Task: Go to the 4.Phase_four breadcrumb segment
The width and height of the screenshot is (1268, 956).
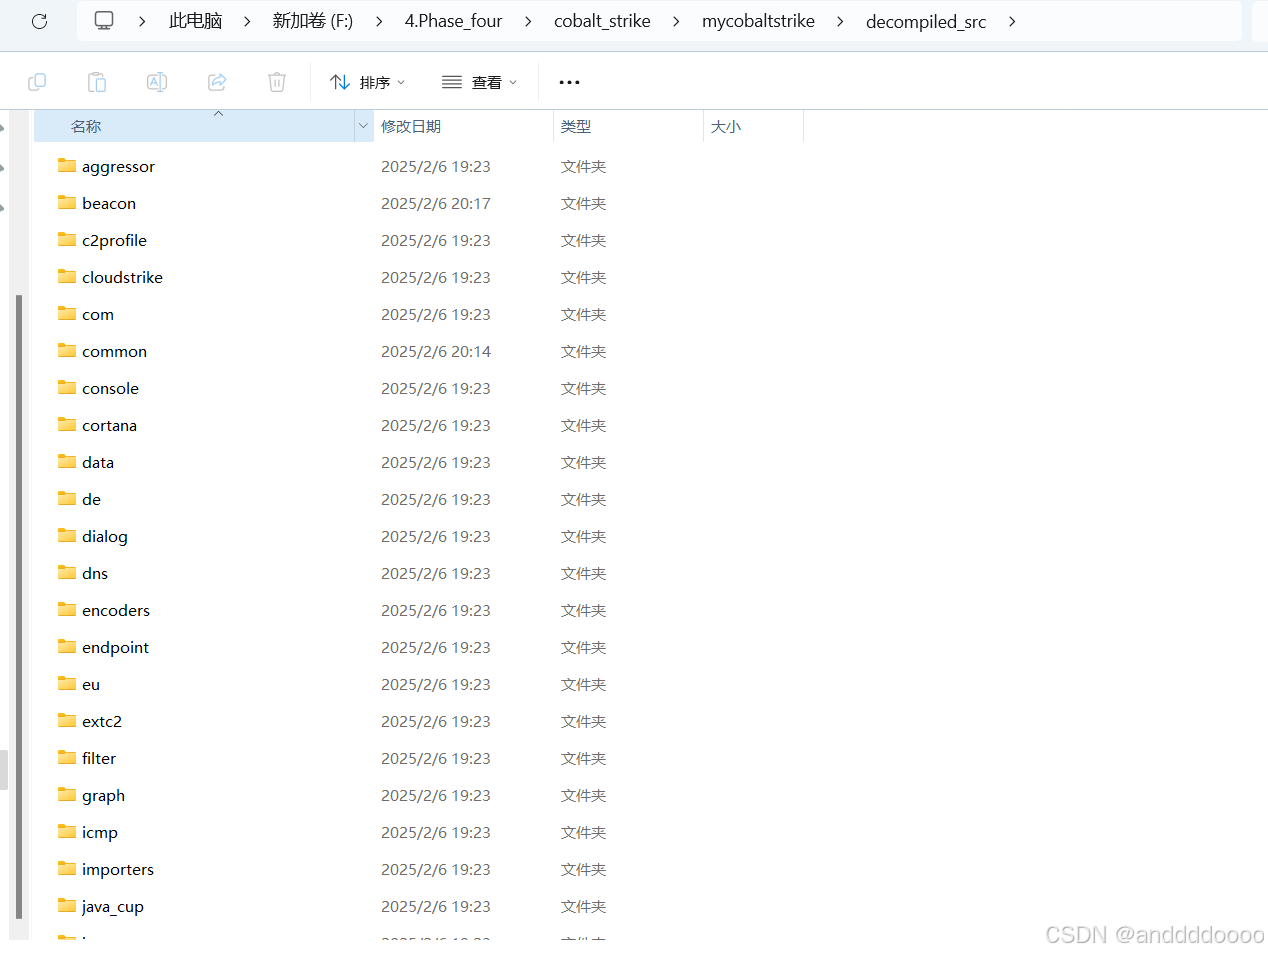Action: (453, 21)
